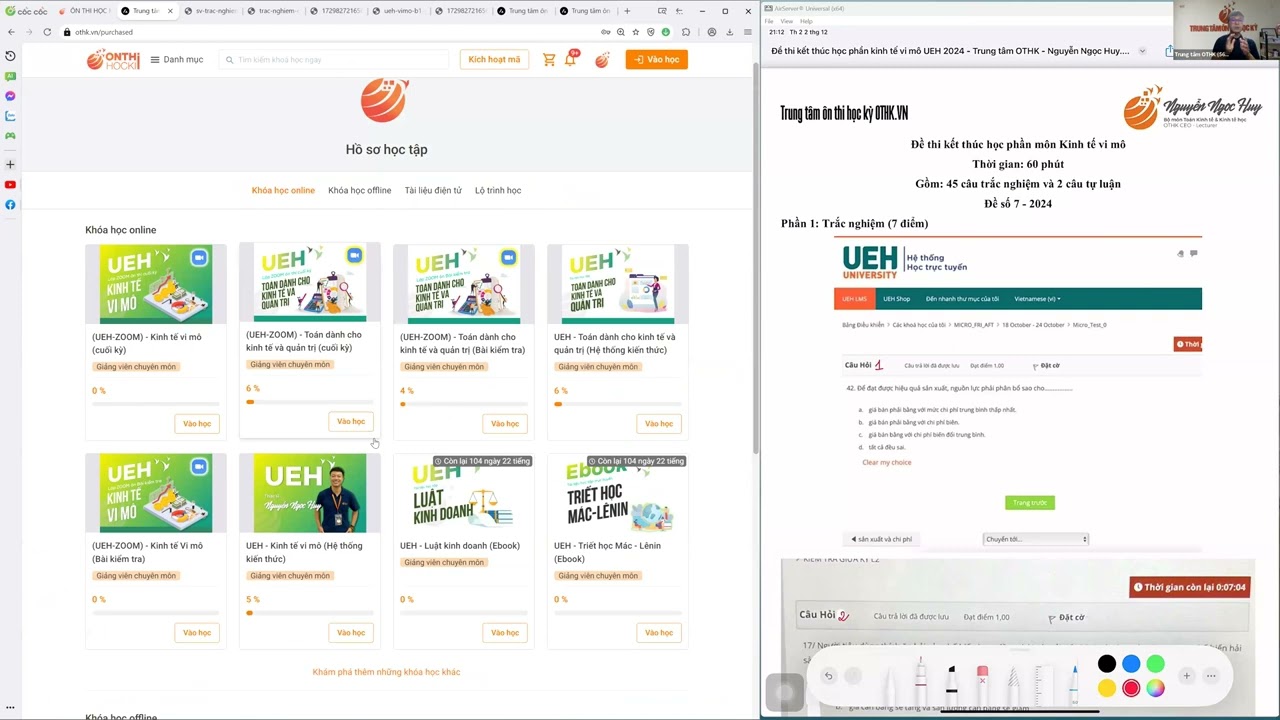
Task: Open Khám phá thêm những khóa học khác link
Action: point(386,672)
